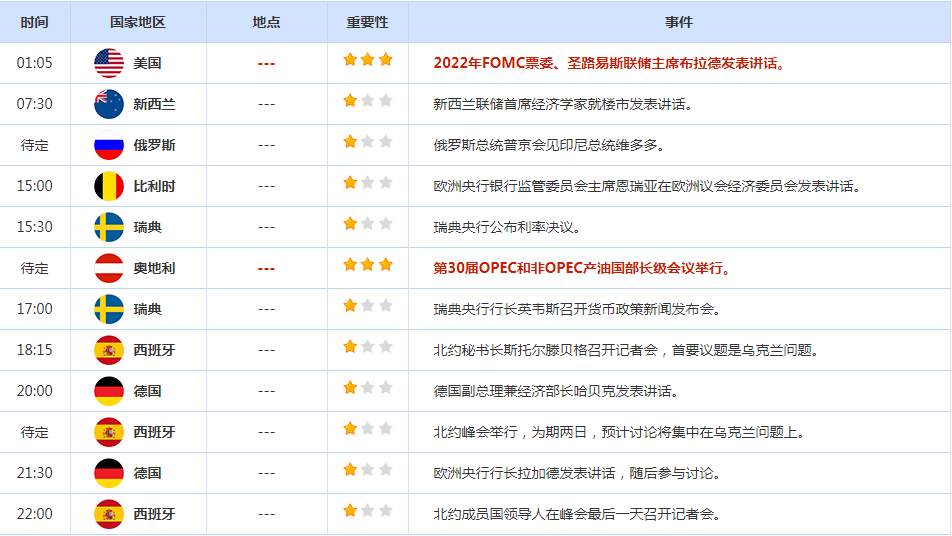Click the 重要性 column header

[x=368, y=22]
